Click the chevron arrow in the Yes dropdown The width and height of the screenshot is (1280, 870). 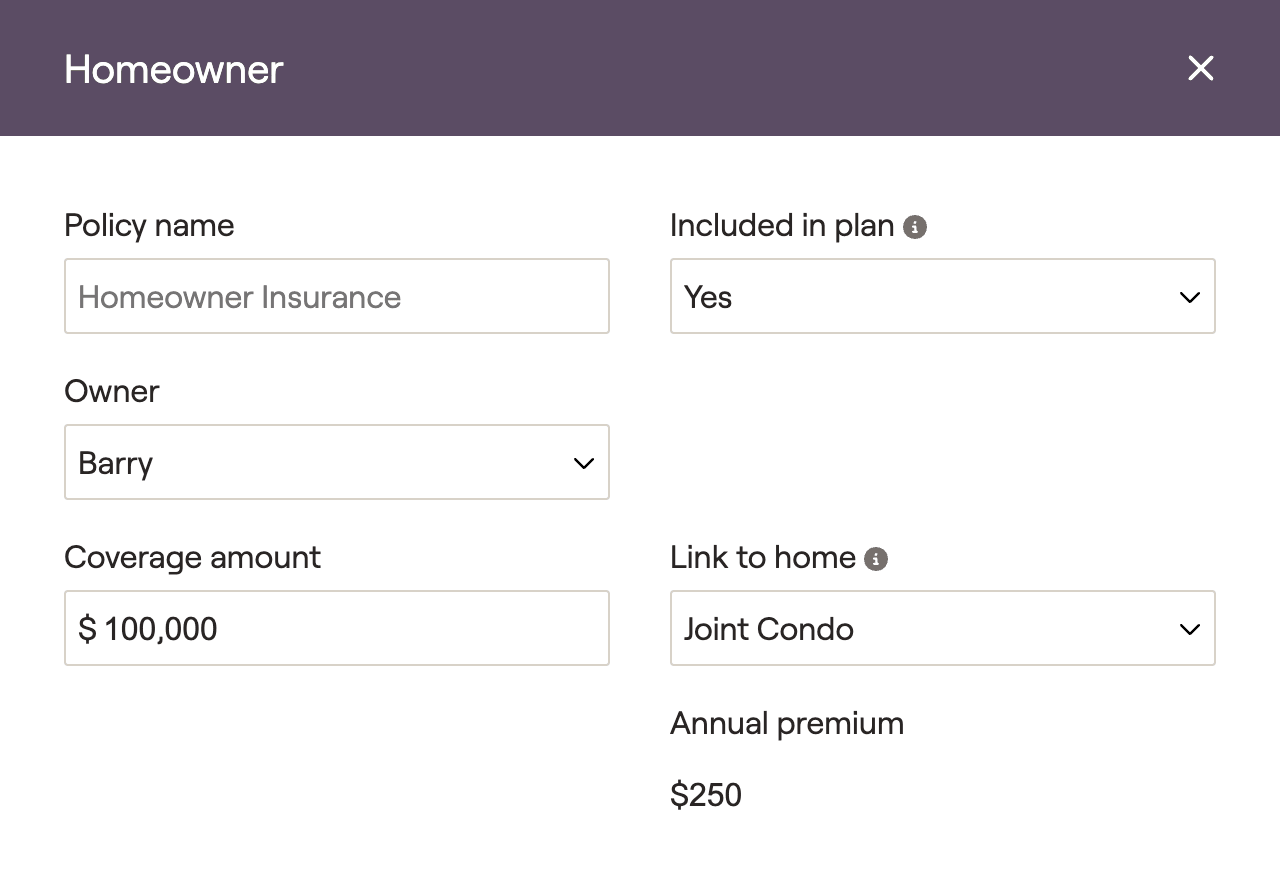(1189, 297)
